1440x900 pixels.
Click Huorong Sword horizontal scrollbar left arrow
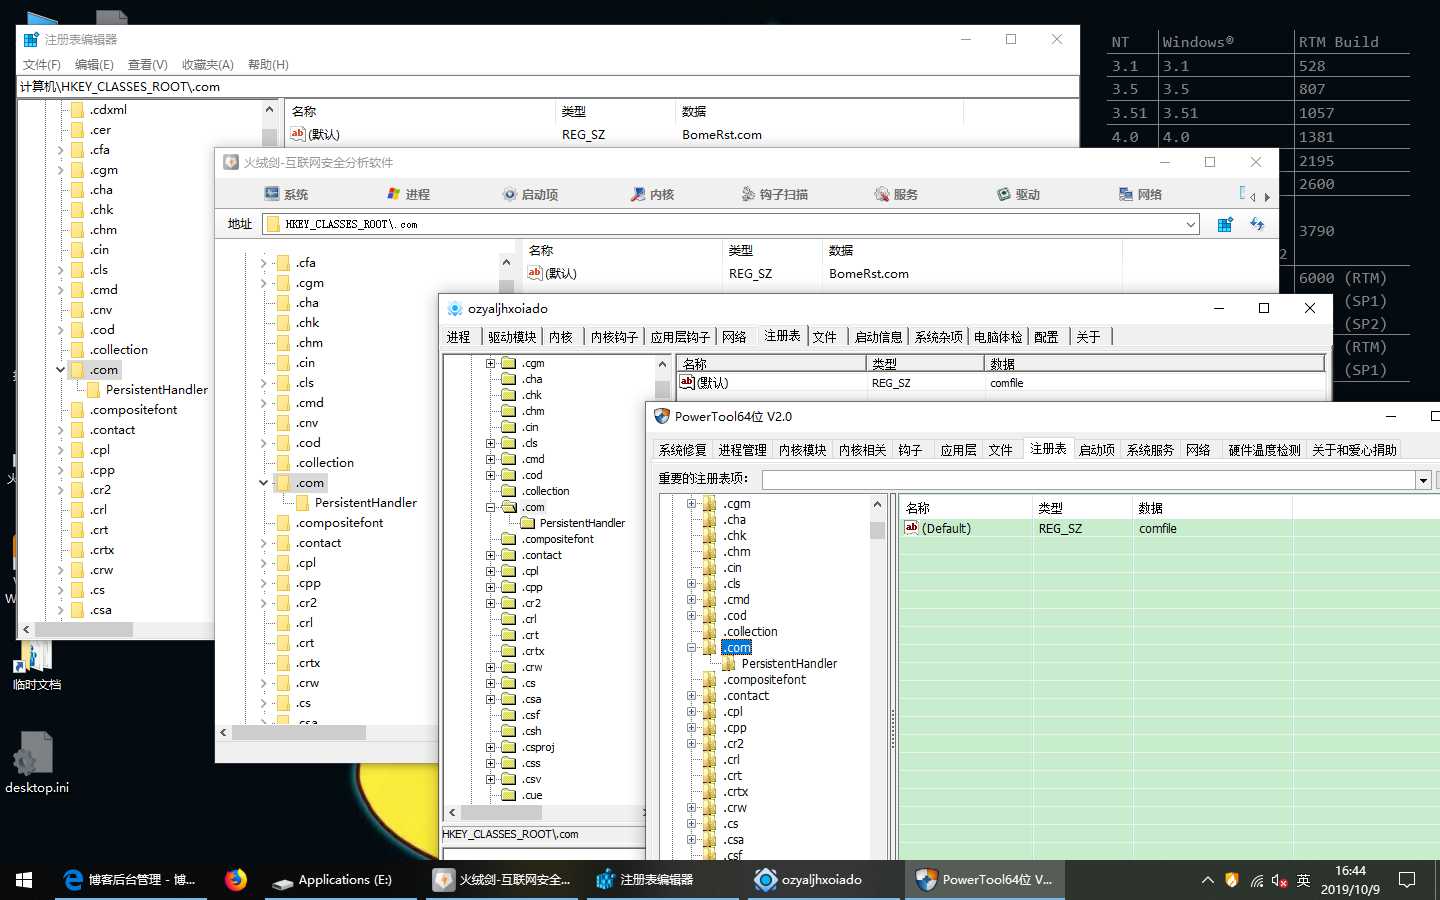[224, 732]
